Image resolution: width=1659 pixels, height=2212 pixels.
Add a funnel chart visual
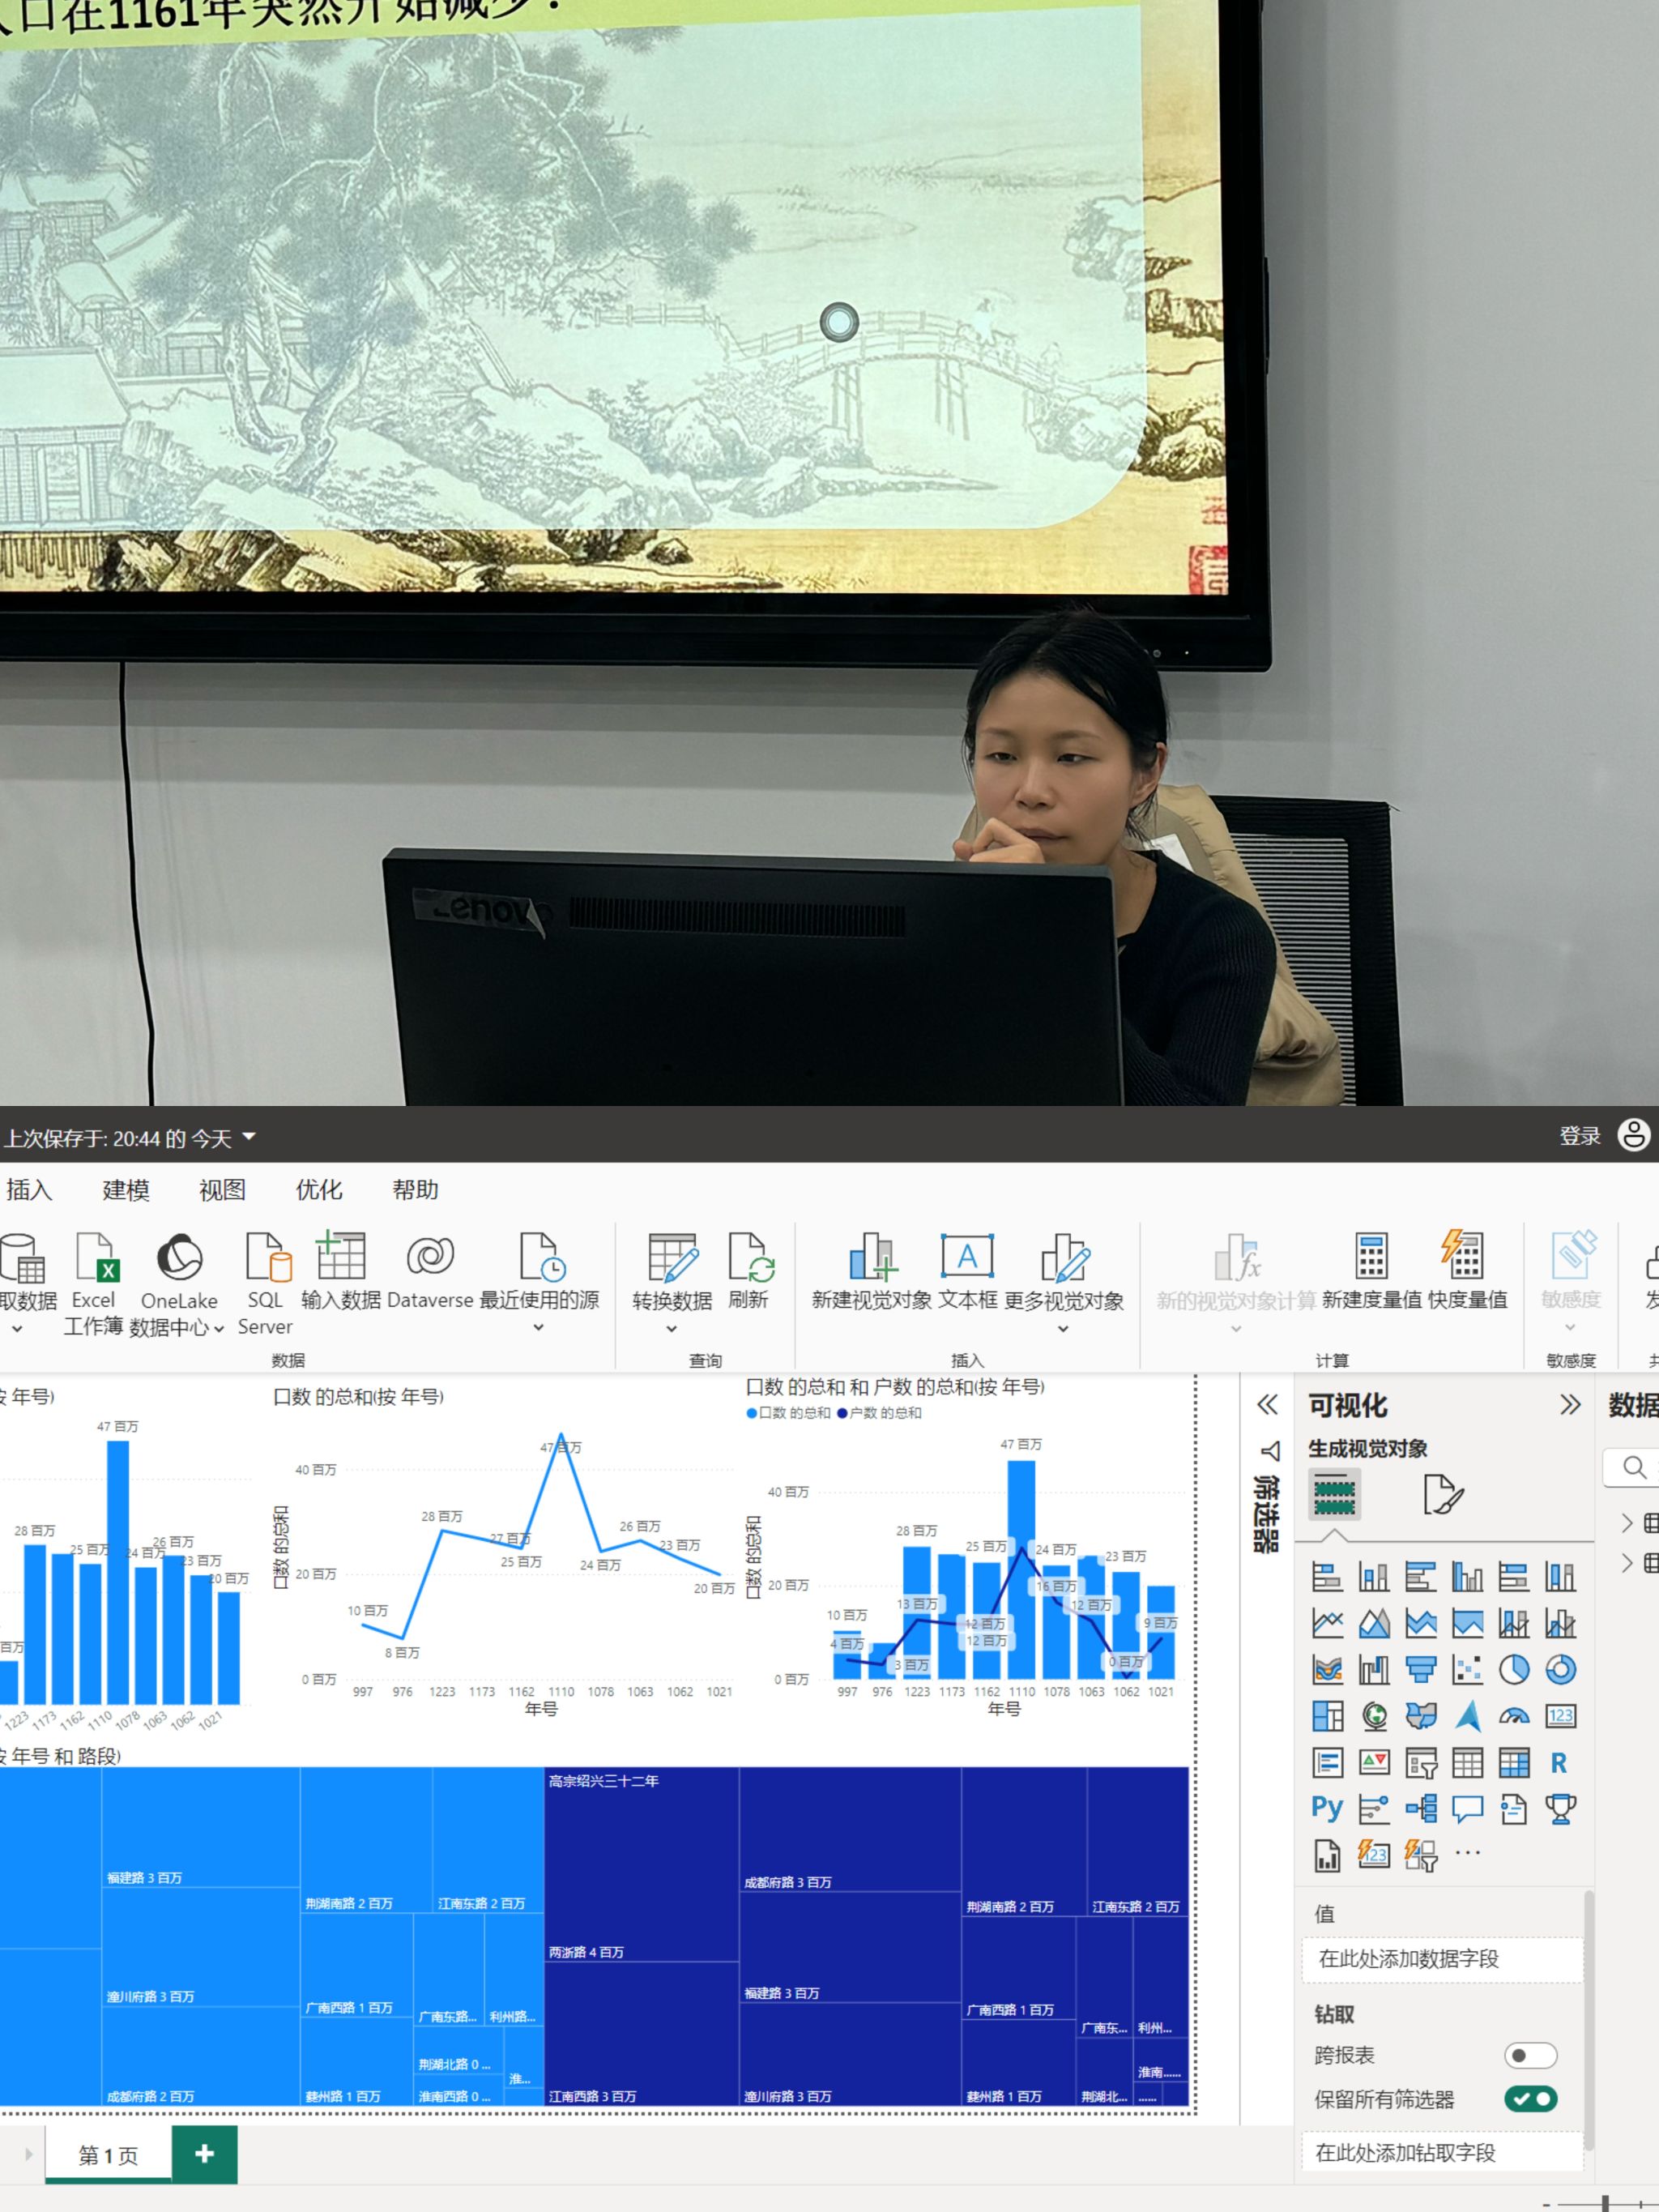[x=1420, y=1669]
